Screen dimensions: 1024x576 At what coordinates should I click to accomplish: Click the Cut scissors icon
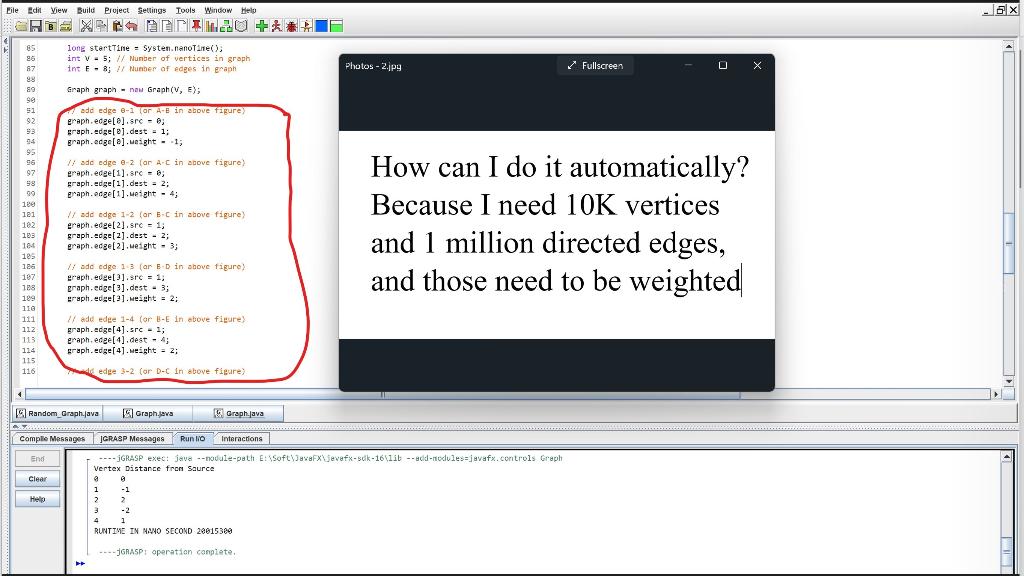[x=86, y=26]
